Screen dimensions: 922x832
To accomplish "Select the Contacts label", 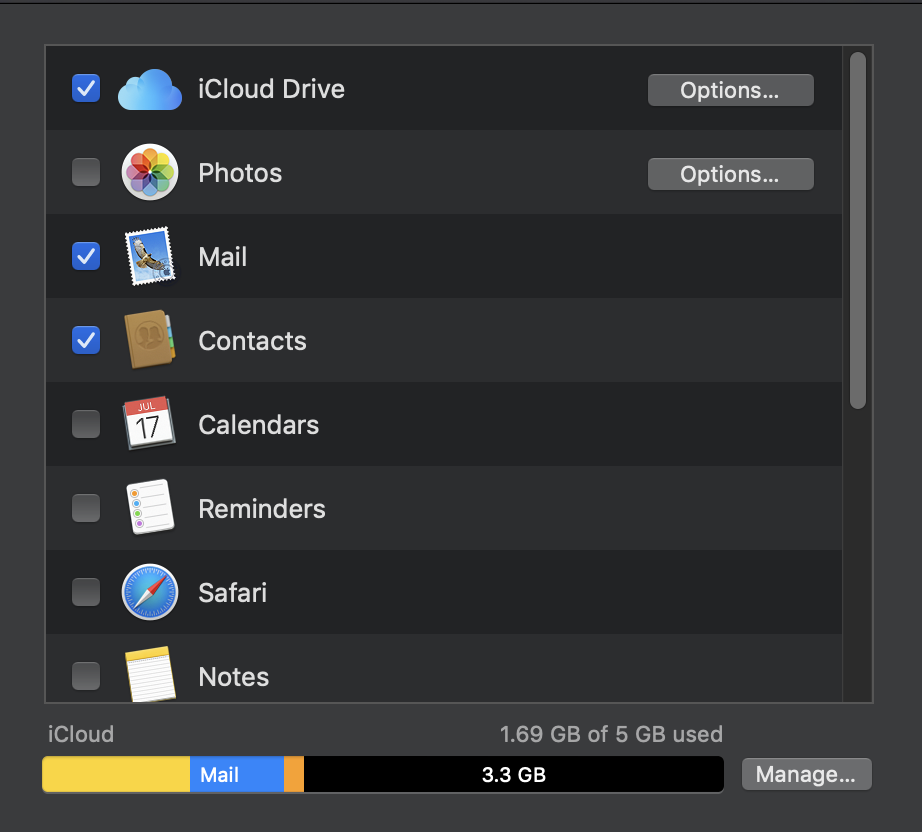I will tap(253, 341).
